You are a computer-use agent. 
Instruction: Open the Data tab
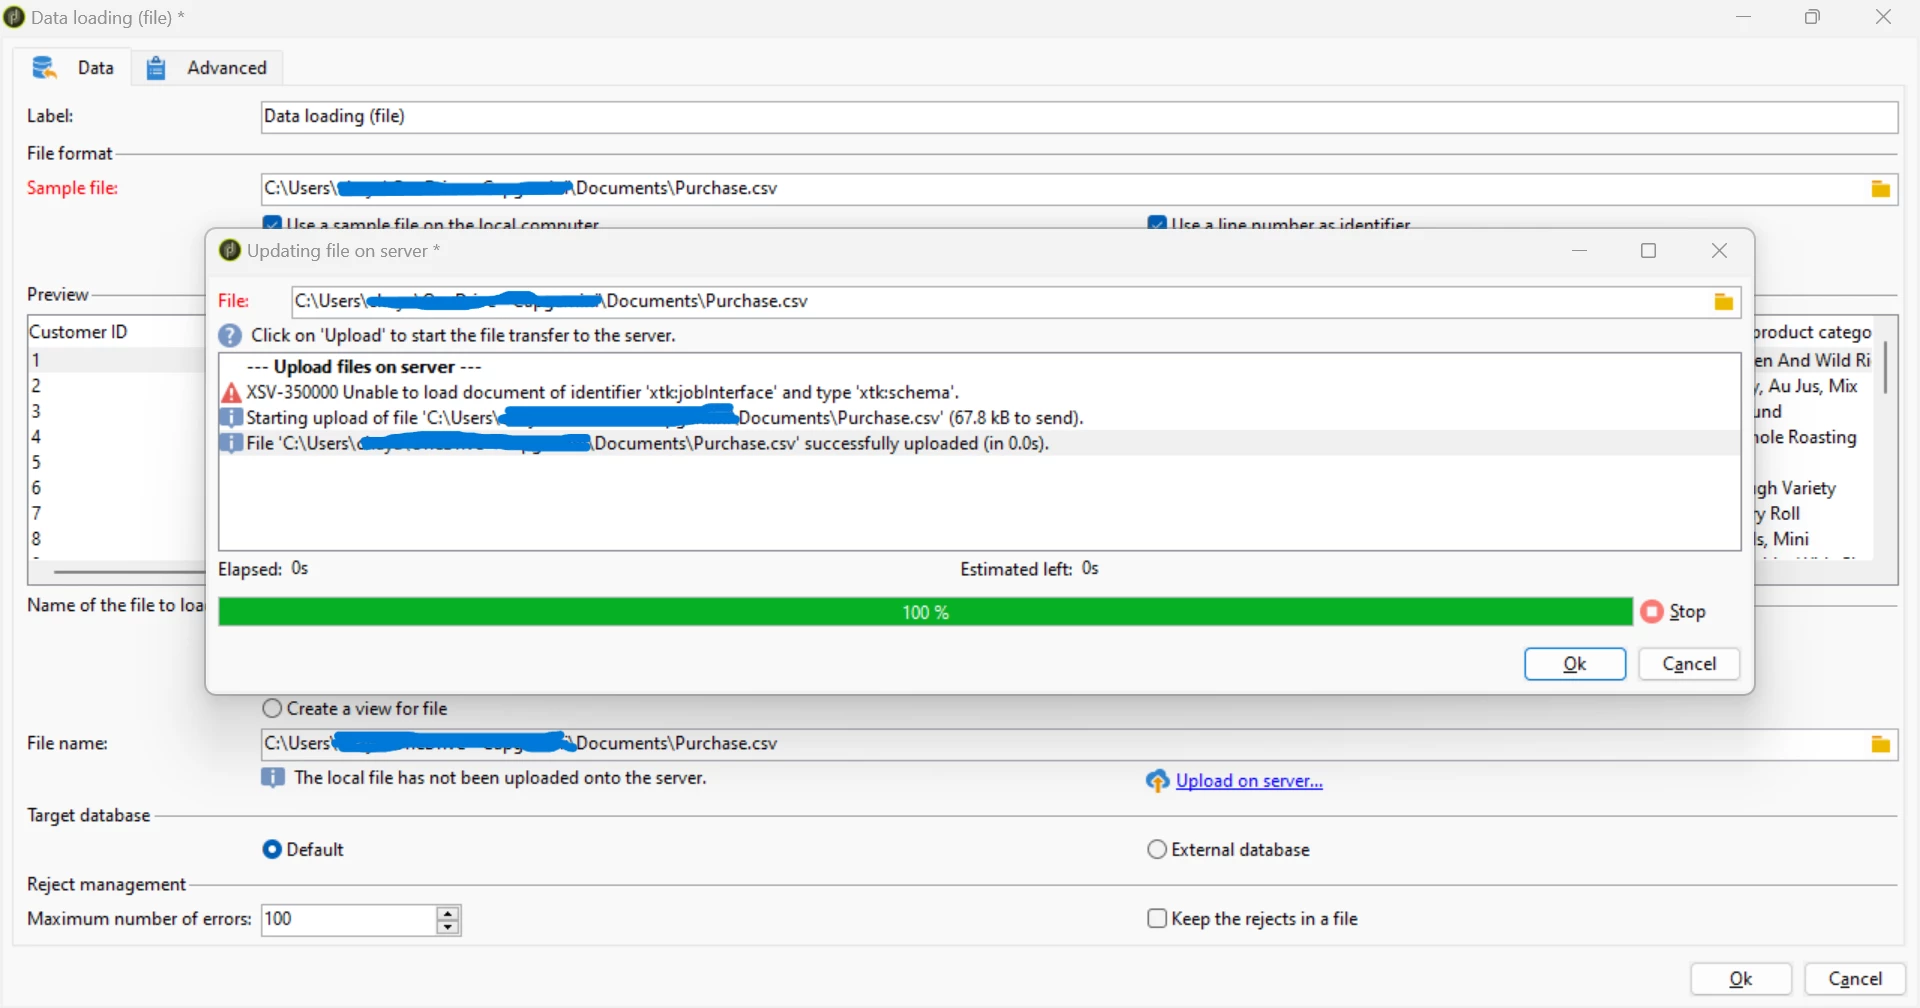pos(72,68)
